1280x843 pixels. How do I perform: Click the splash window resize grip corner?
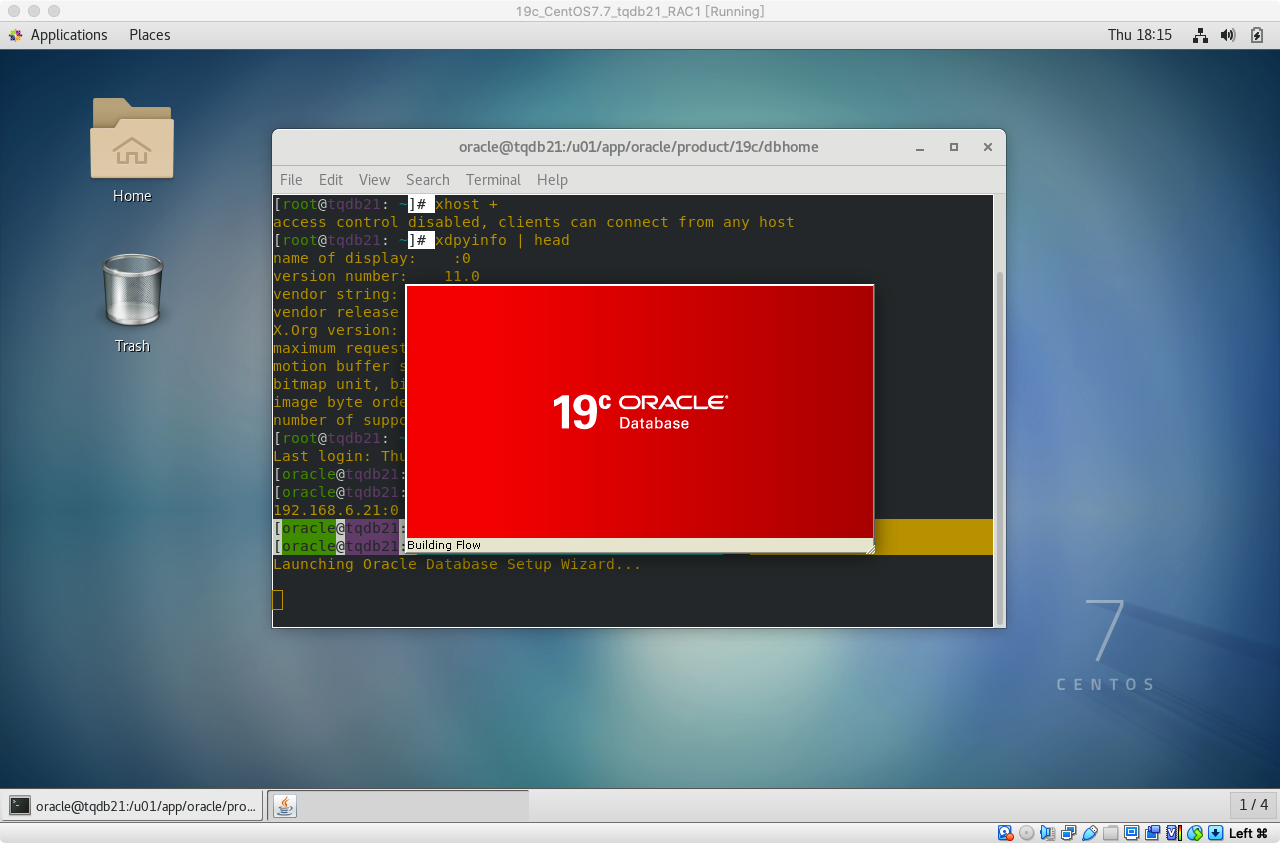point(869,548)
